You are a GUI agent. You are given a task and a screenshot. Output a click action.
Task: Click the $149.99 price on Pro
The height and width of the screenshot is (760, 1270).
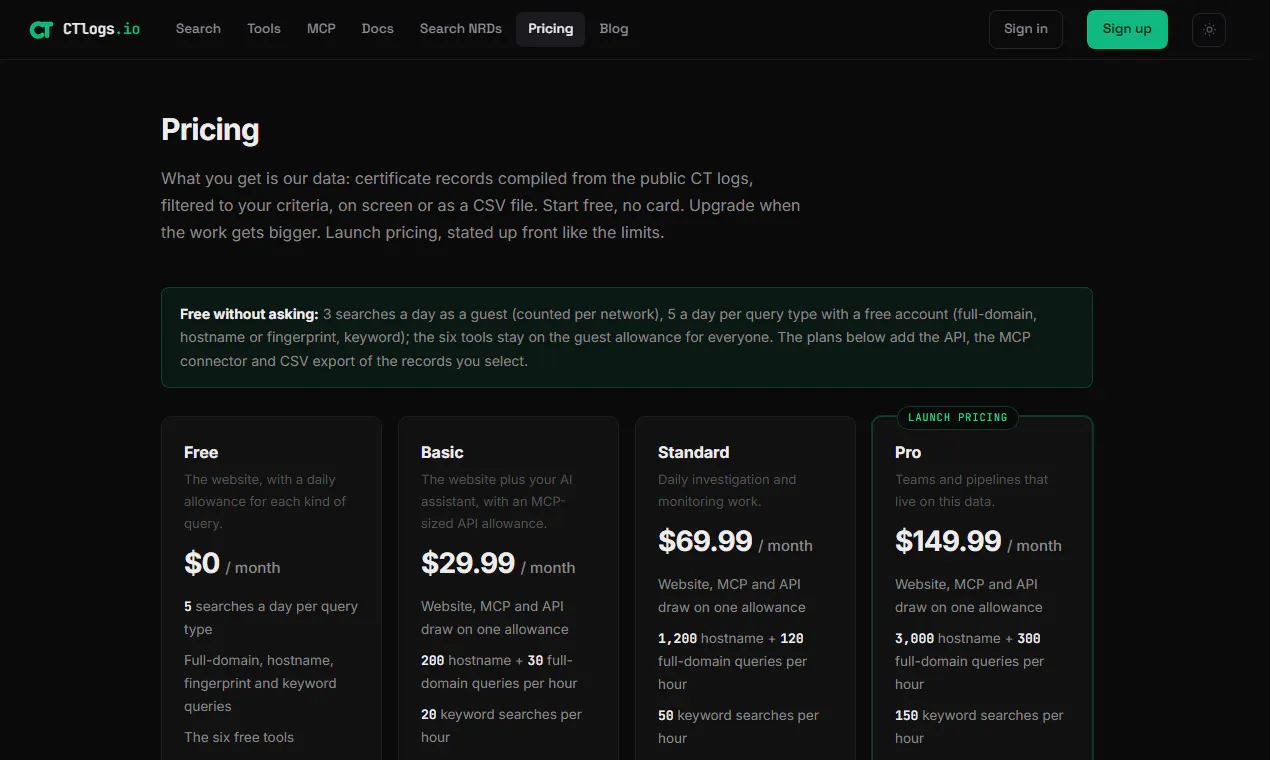tap(948, 541)
